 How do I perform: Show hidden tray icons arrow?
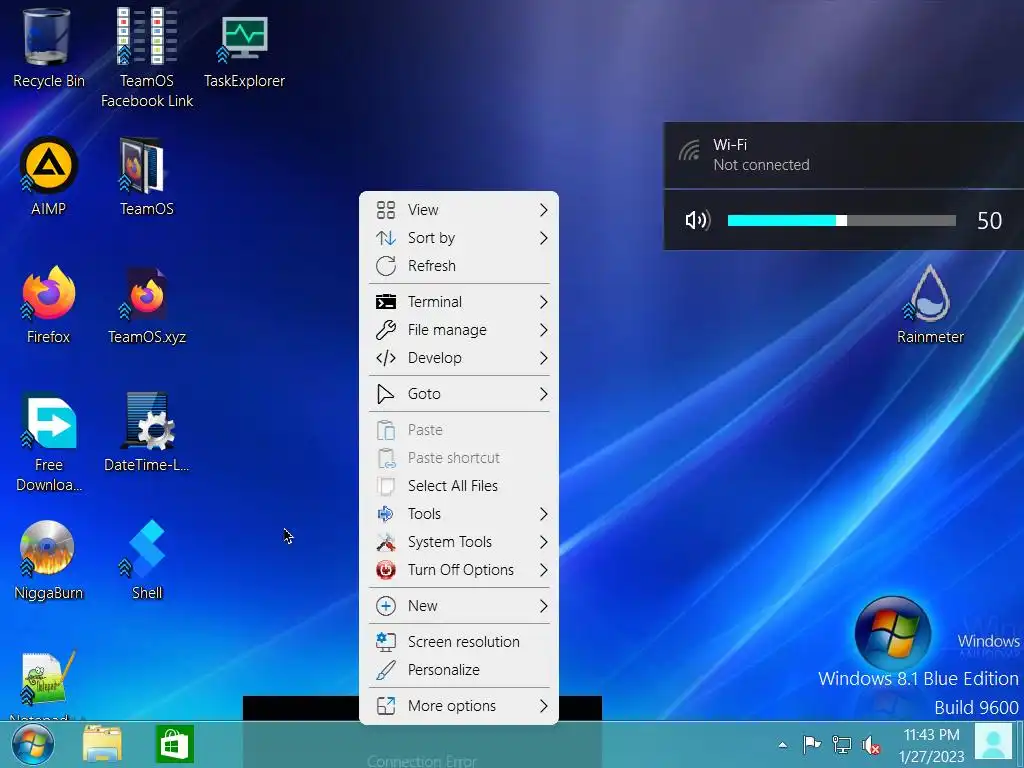tap(782, 744)
